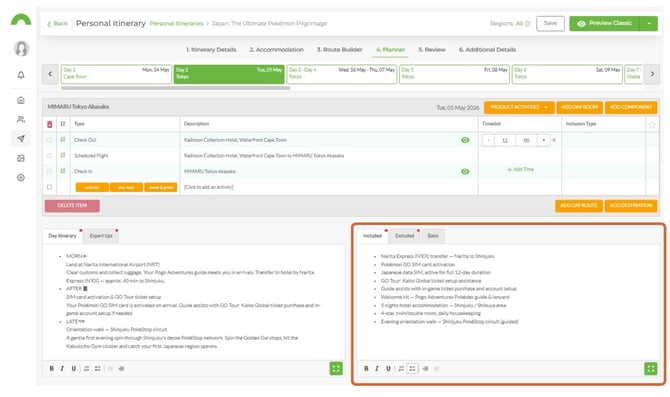This screenshot has width=670, height=397.
Task: Apply bold in Day Itinerary editor
Action: click(x=52, y=368)
